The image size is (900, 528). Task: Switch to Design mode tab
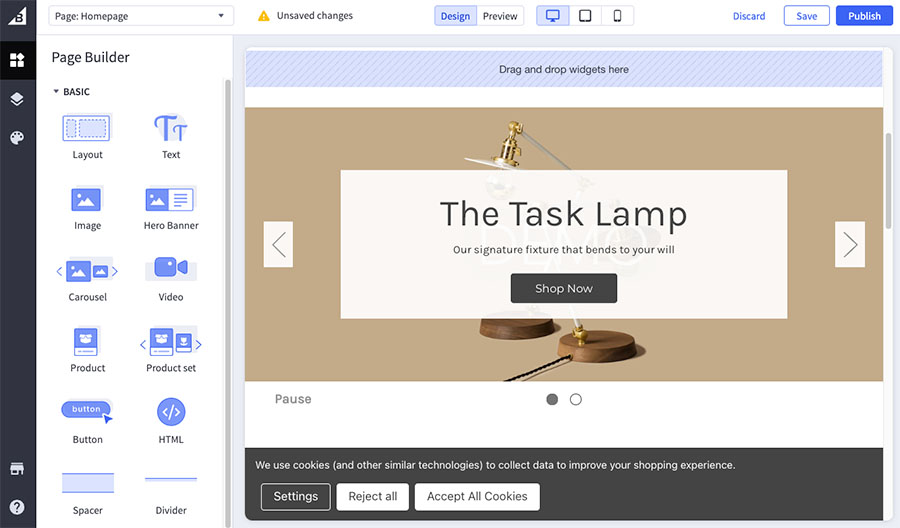(455, 16)
